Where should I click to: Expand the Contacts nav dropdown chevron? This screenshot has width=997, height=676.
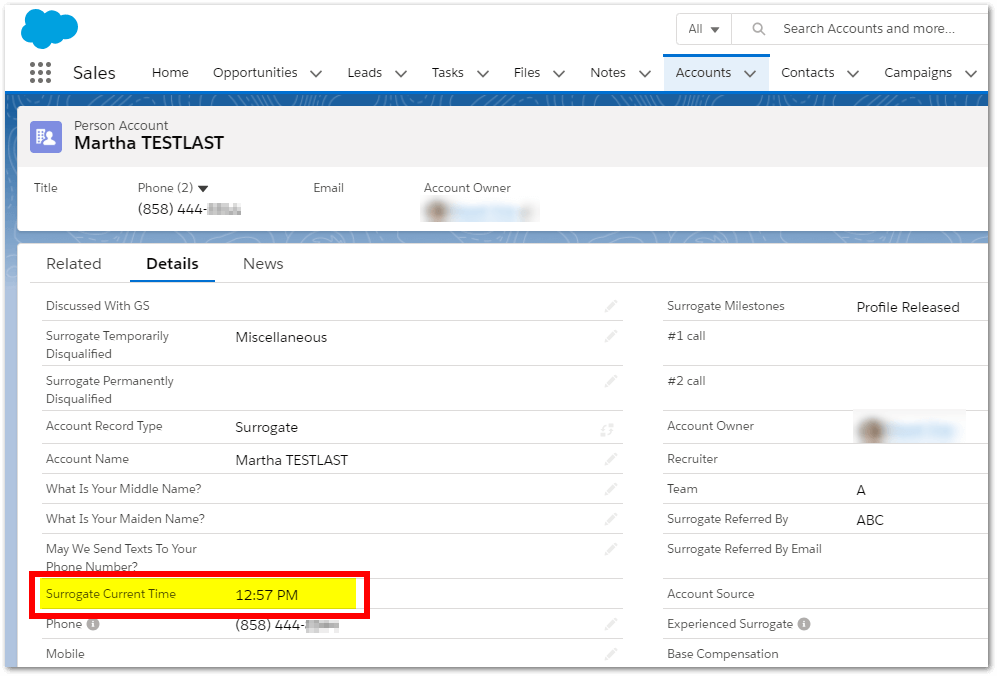[853, 73]
